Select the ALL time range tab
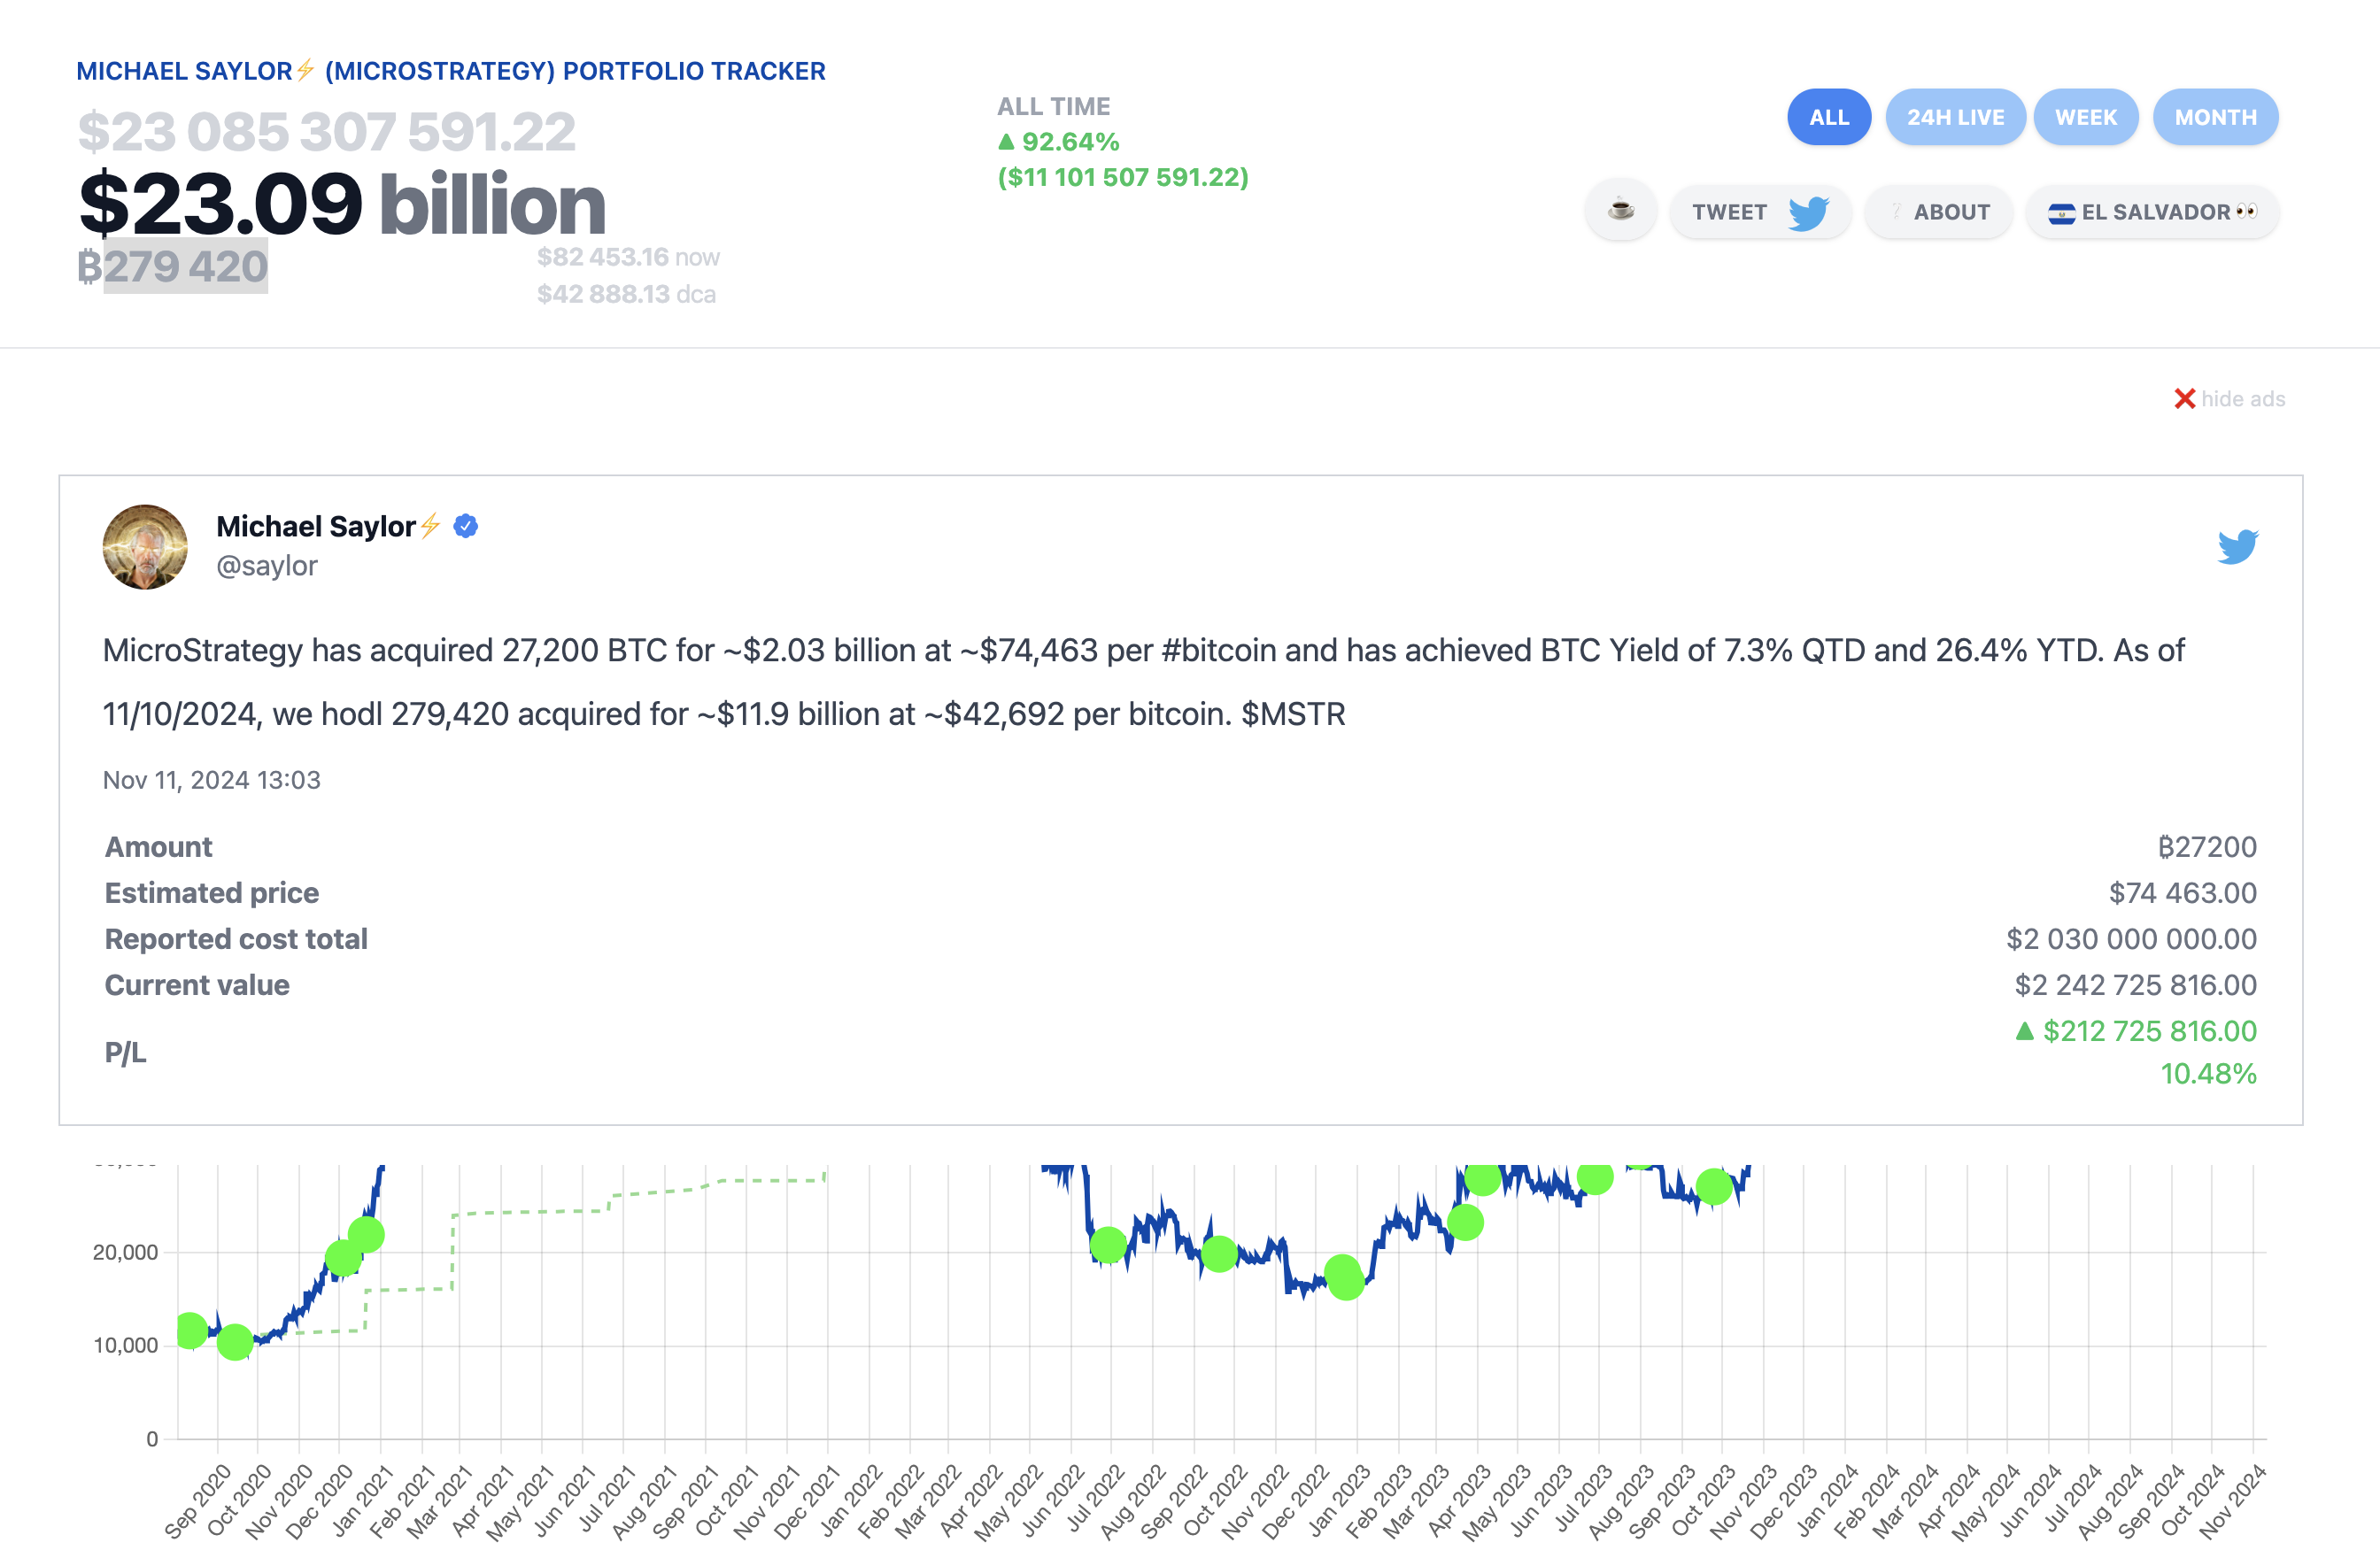 point(1828,117)
